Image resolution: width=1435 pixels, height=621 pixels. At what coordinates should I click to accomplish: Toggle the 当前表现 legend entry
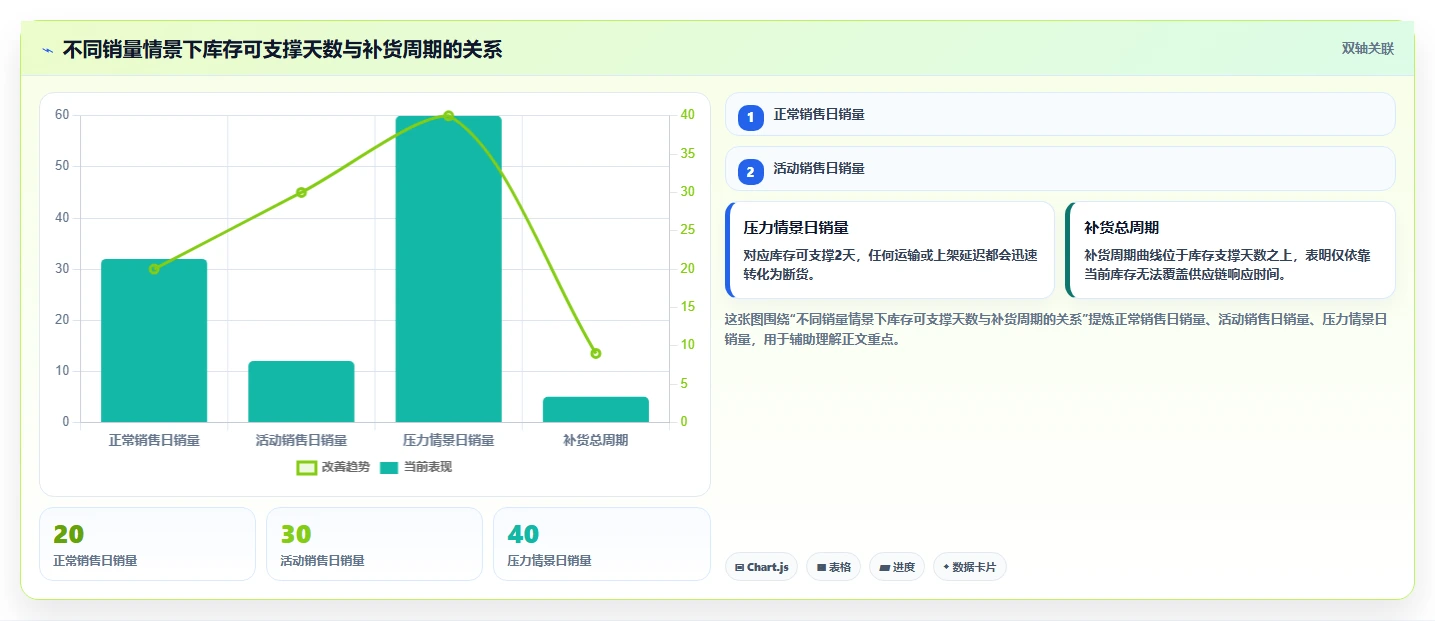click(x=416, y=467)
